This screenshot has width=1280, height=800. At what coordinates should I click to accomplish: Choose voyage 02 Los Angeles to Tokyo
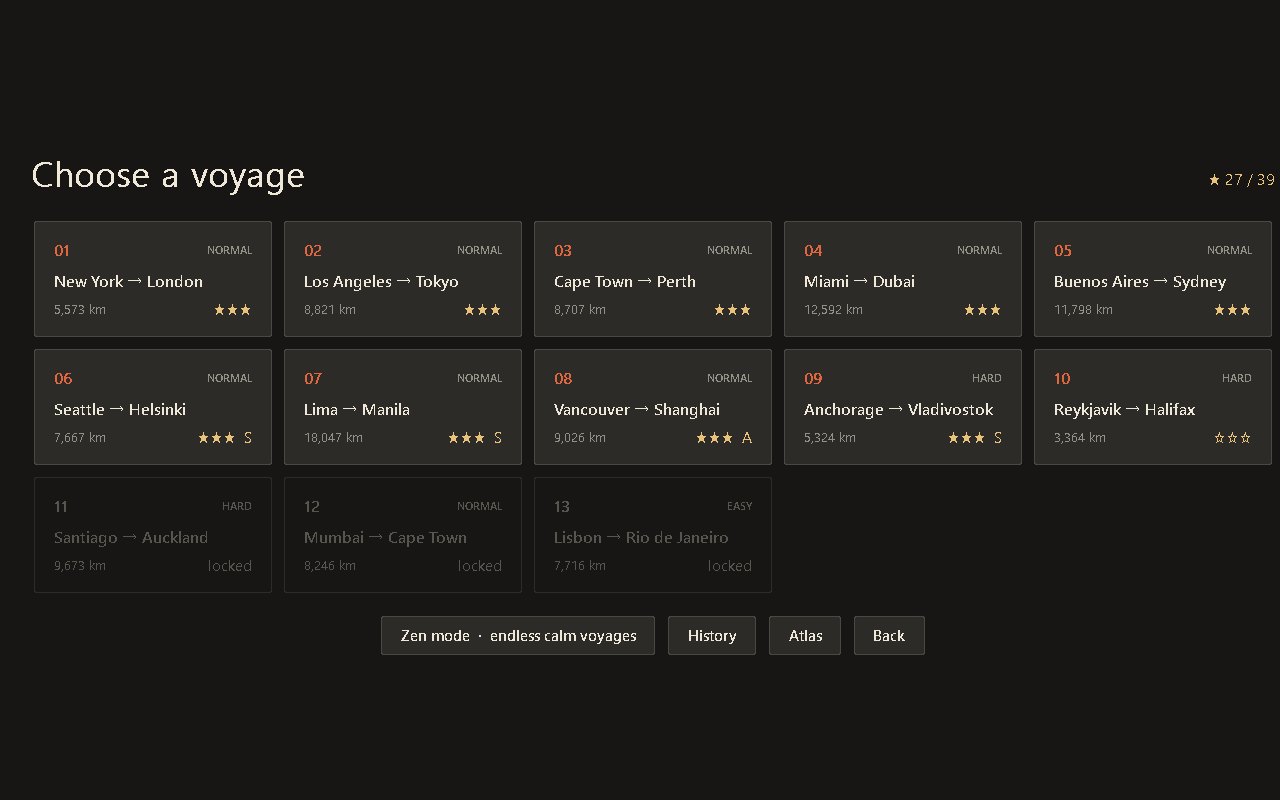point(403,279)
